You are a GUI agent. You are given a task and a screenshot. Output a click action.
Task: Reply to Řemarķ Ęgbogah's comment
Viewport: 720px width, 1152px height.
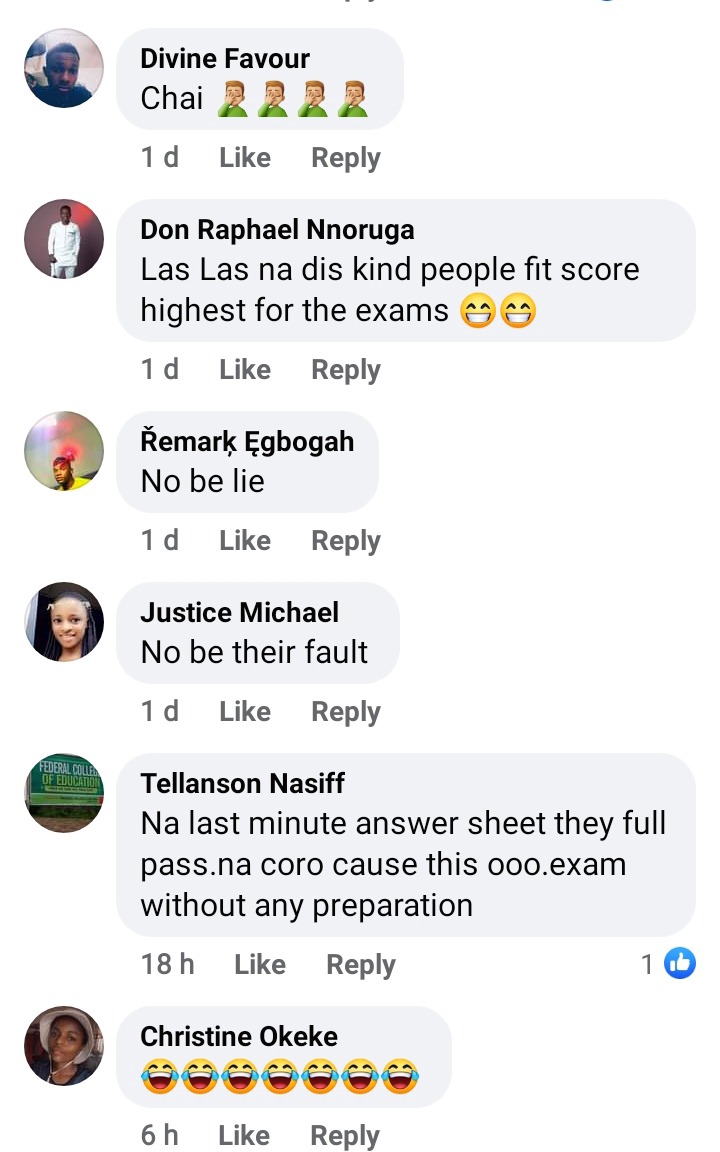(x=345, y=541)
